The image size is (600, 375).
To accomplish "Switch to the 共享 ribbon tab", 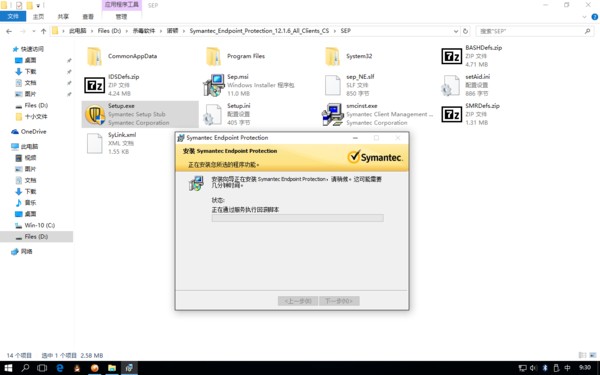I will coord(63,16).
